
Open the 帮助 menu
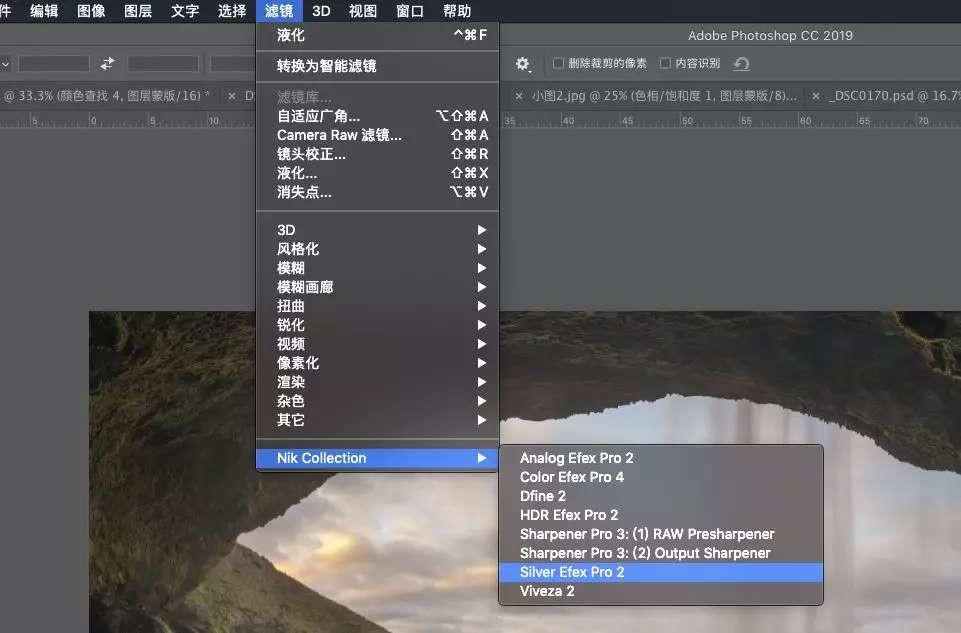click(x=456, y=11)
